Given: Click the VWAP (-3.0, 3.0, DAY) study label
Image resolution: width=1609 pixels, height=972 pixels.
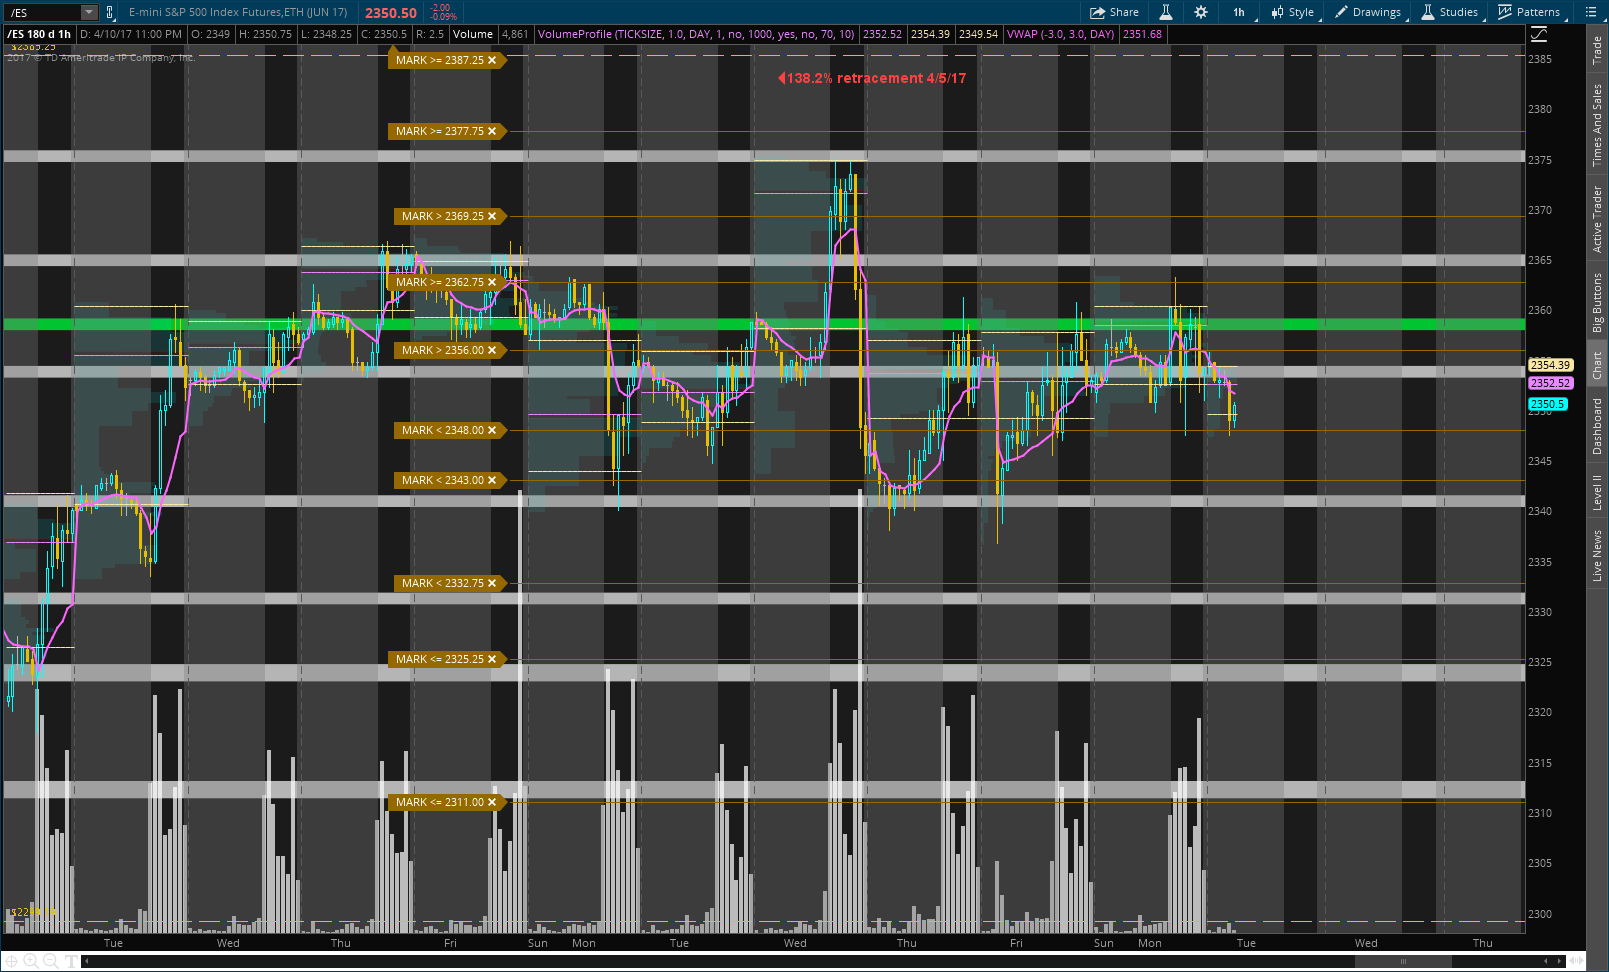Looking at the screenshot, I should [1060, 34].
